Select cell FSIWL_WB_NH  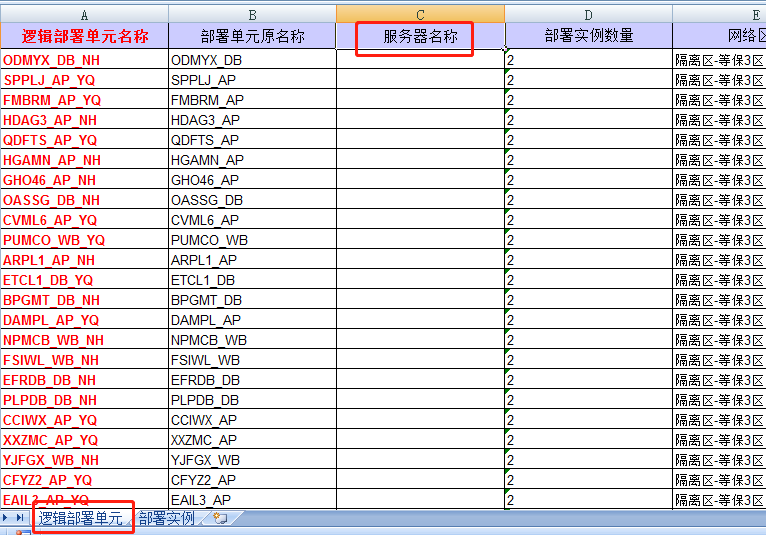(85, 360)
